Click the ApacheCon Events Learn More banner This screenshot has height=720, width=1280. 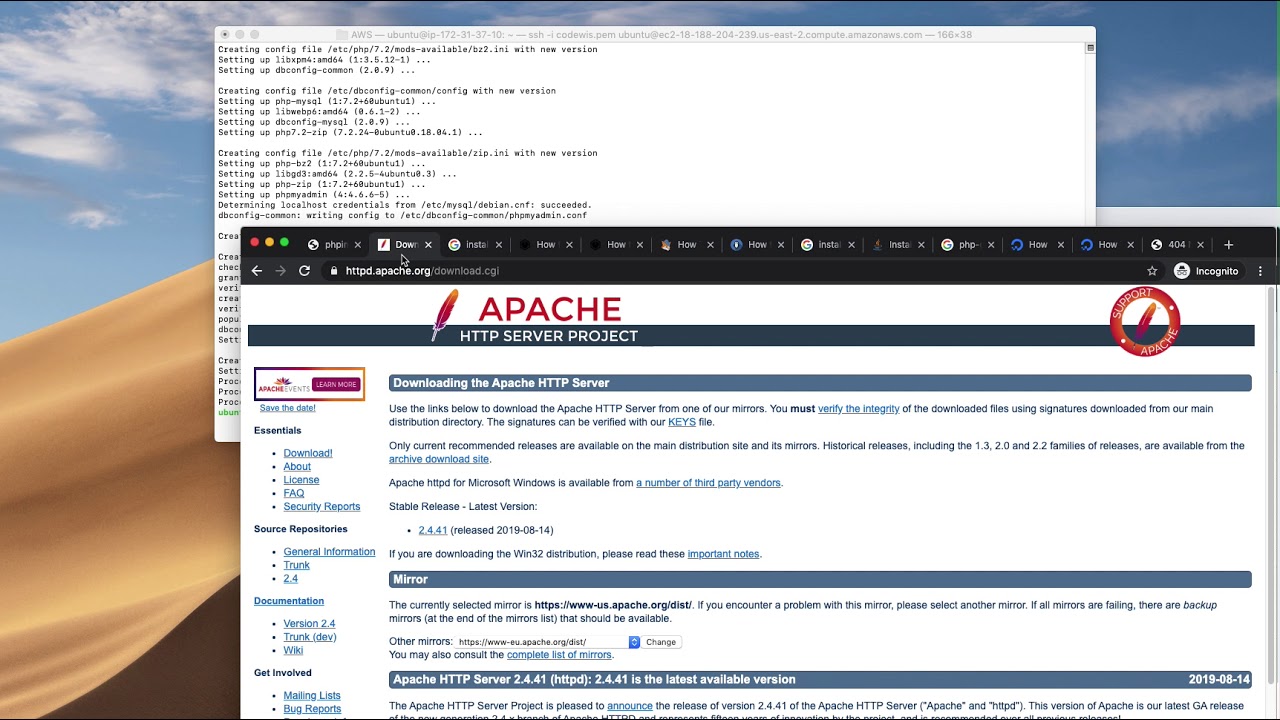pos(309,384)
